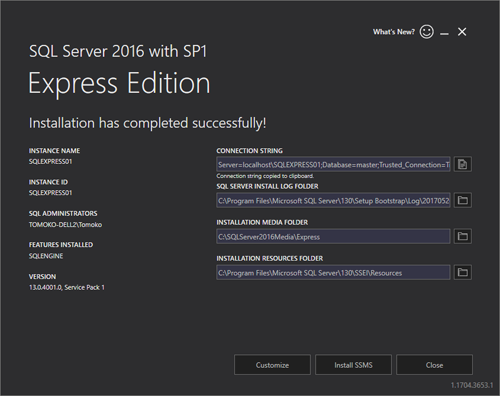Click the C:\SQLServer2016Media\Express path field
Image resolution: width=500 pixels, height=396 pixels.
[333, 236]
